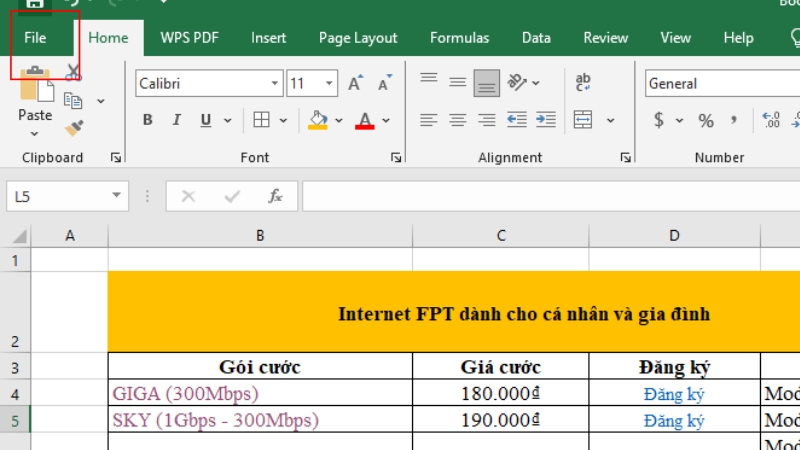Open the File menu tab

tap(35, 38)
